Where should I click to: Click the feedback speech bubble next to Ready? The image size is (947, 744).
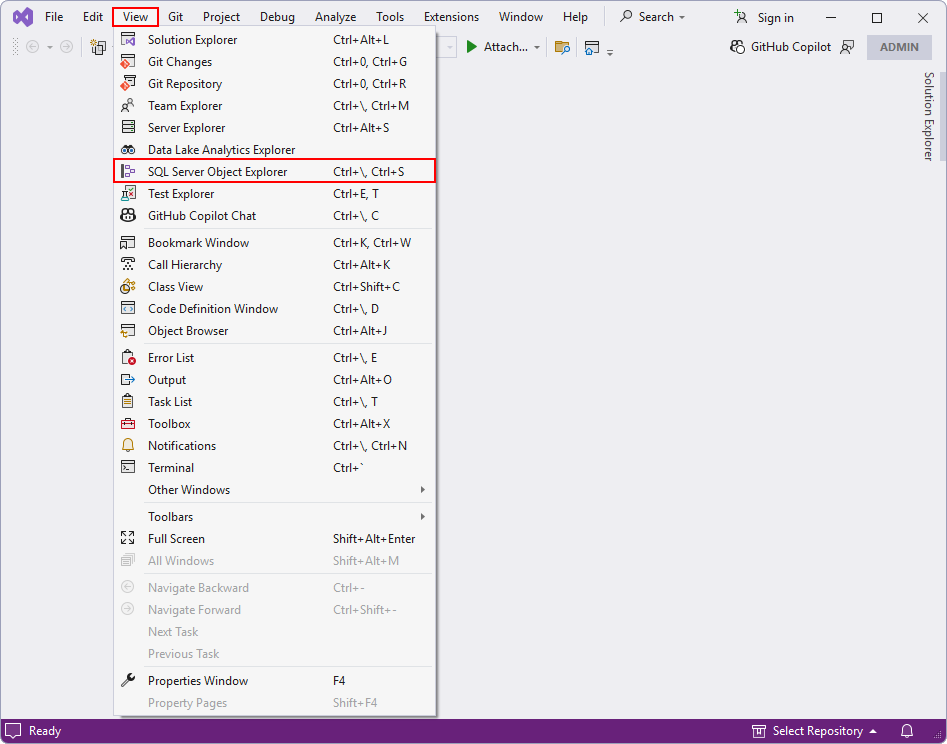[x=11, y=731]
